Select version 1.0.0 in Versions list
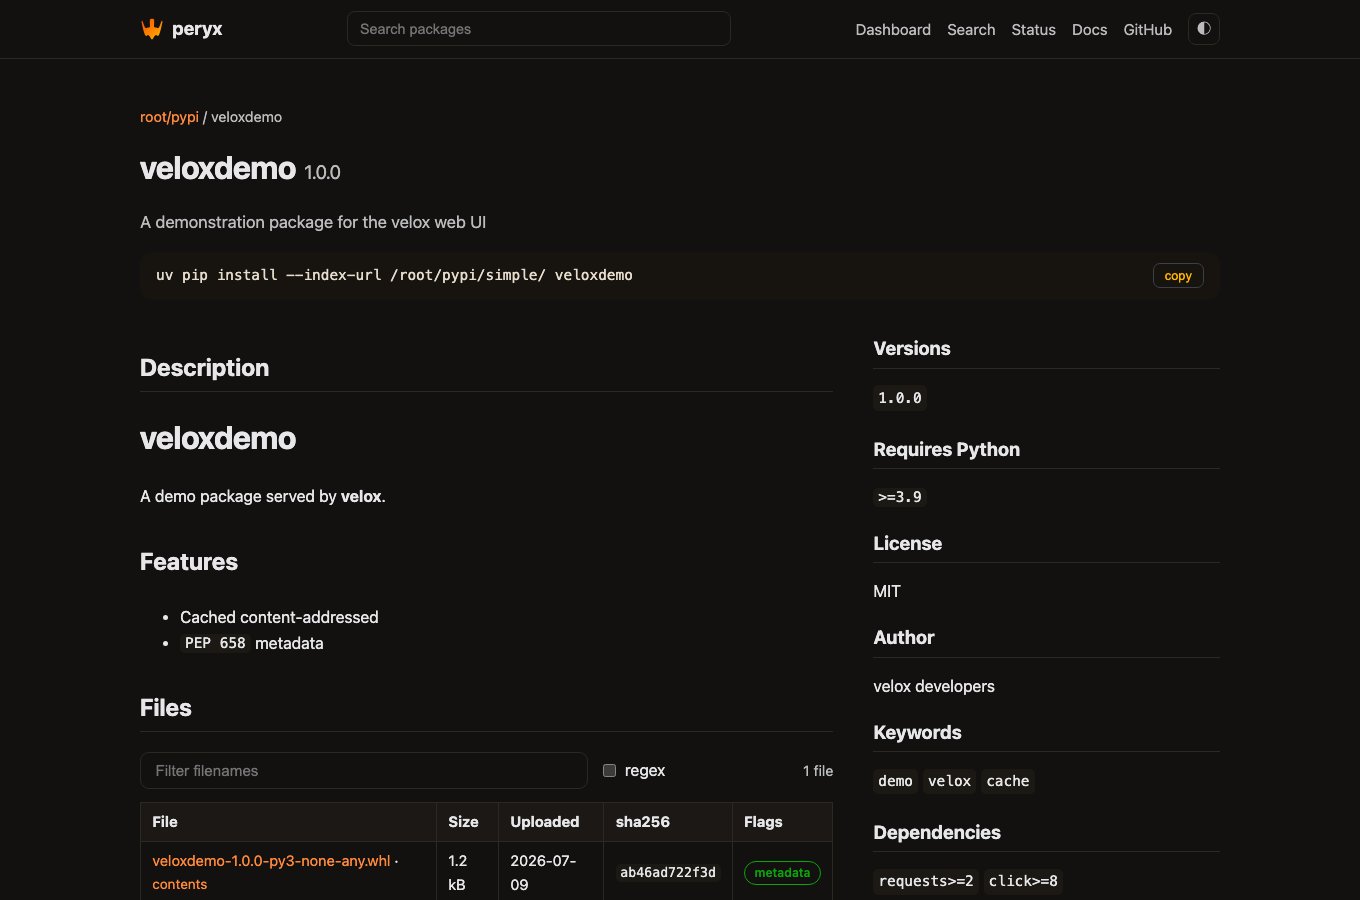1360x900 pixels. click(900, 398)
